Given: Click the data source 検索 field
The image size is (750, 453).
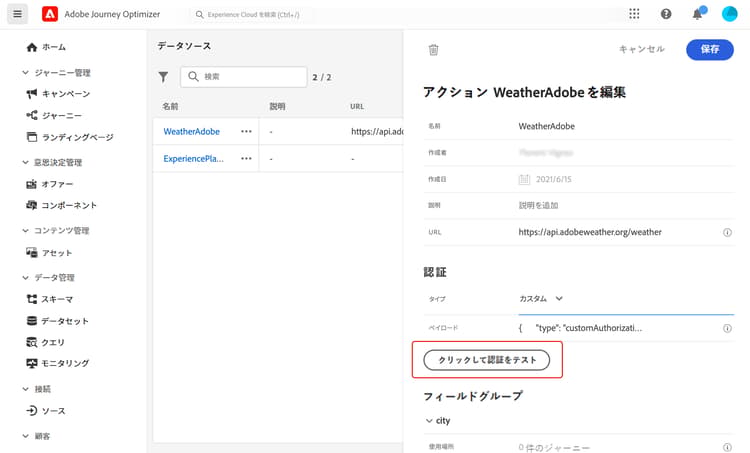Looking at the screenshot, I should point(243,77).
